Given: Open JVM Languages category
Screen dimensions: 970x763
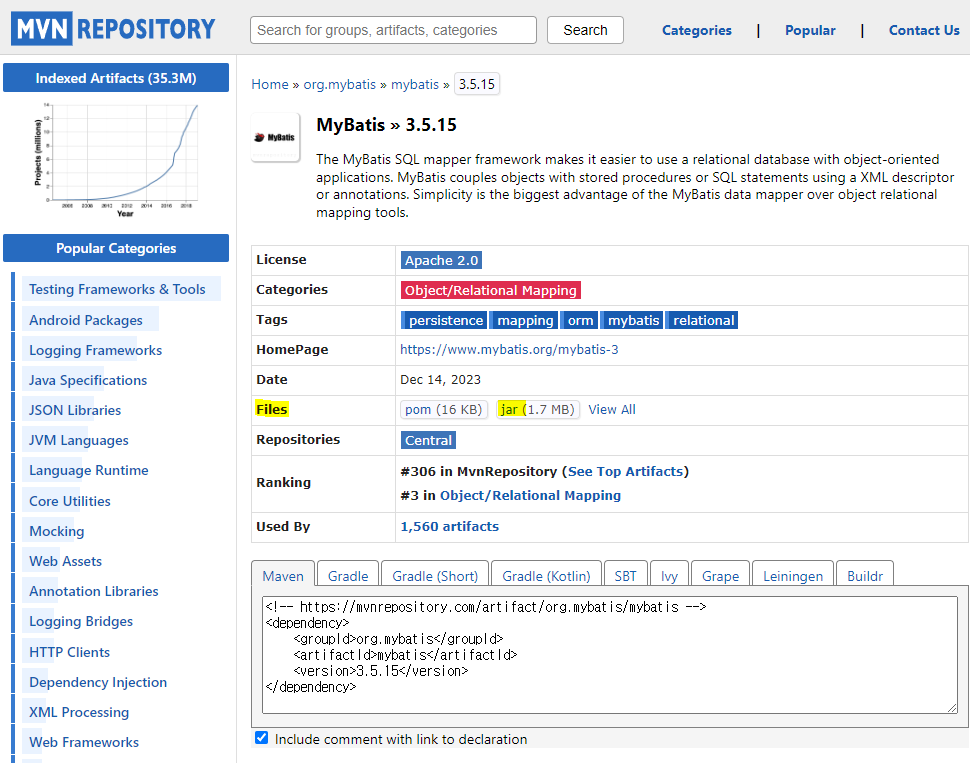Looking at the screenshot, I should pos(79,441).
